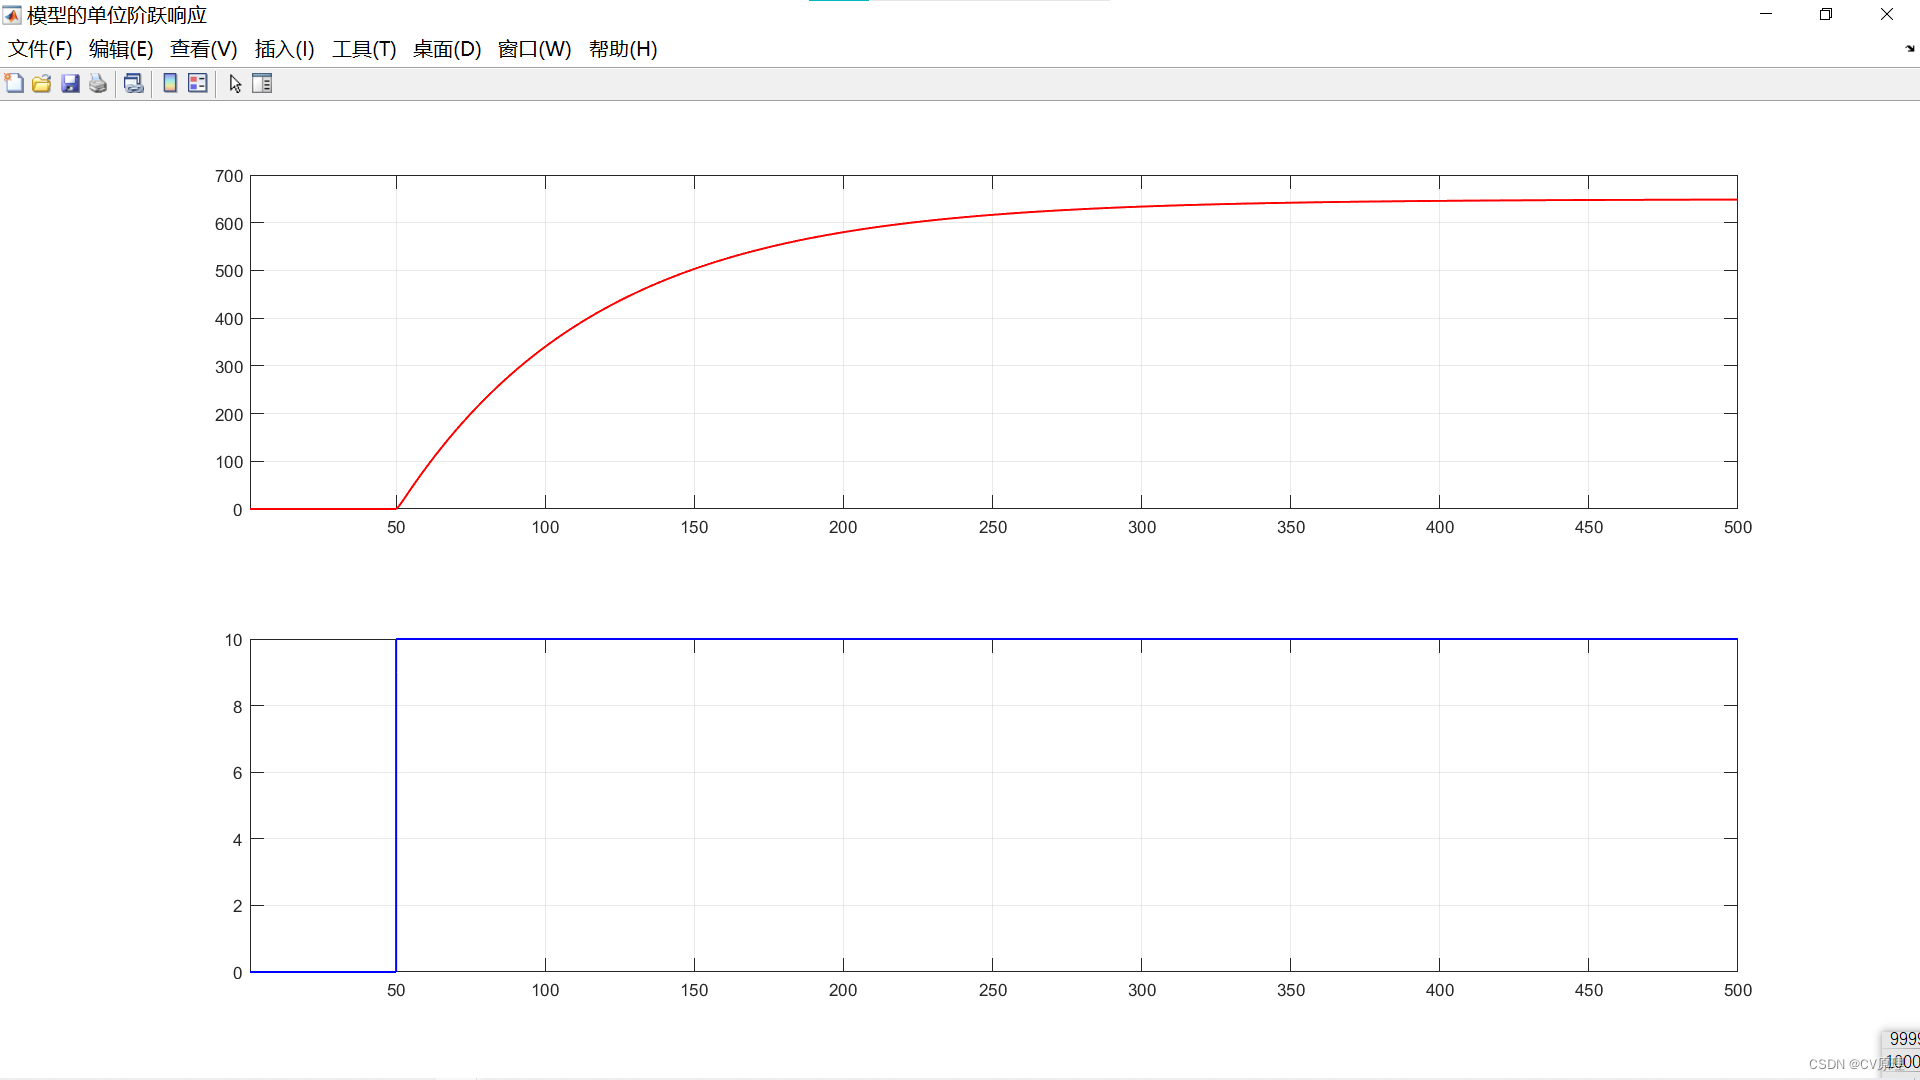Click the Link Plot toolbar icon
Image resolution: width=1920 pixels, height=1080 pixels.
coord(133,84)
